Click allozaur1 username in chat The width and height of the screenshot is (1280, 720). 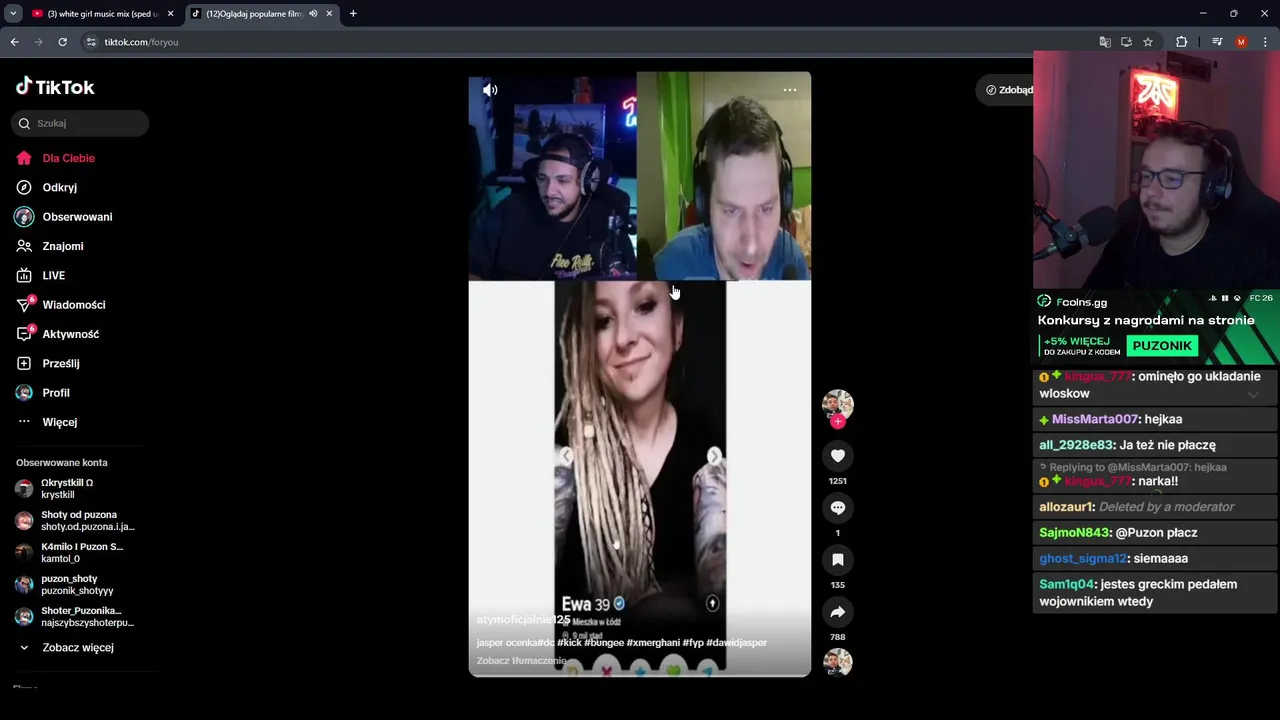(x=1066, y=507)
